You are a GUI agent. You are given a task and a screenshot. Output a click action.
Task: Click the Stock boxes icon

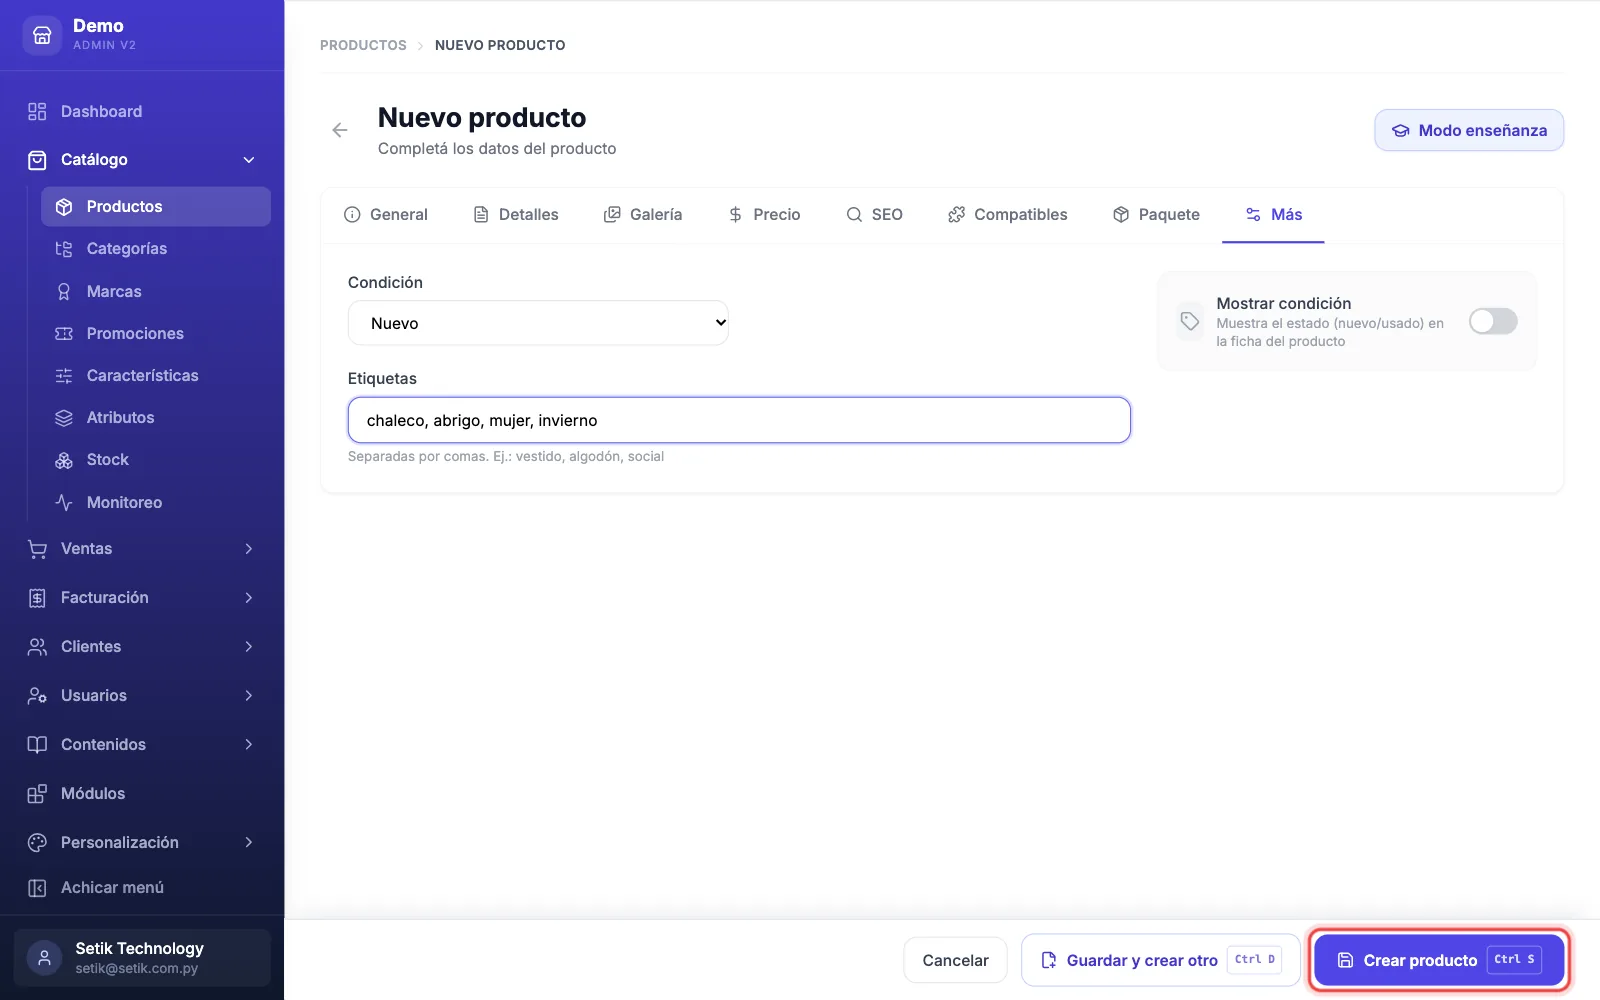(x=64, y=460)
